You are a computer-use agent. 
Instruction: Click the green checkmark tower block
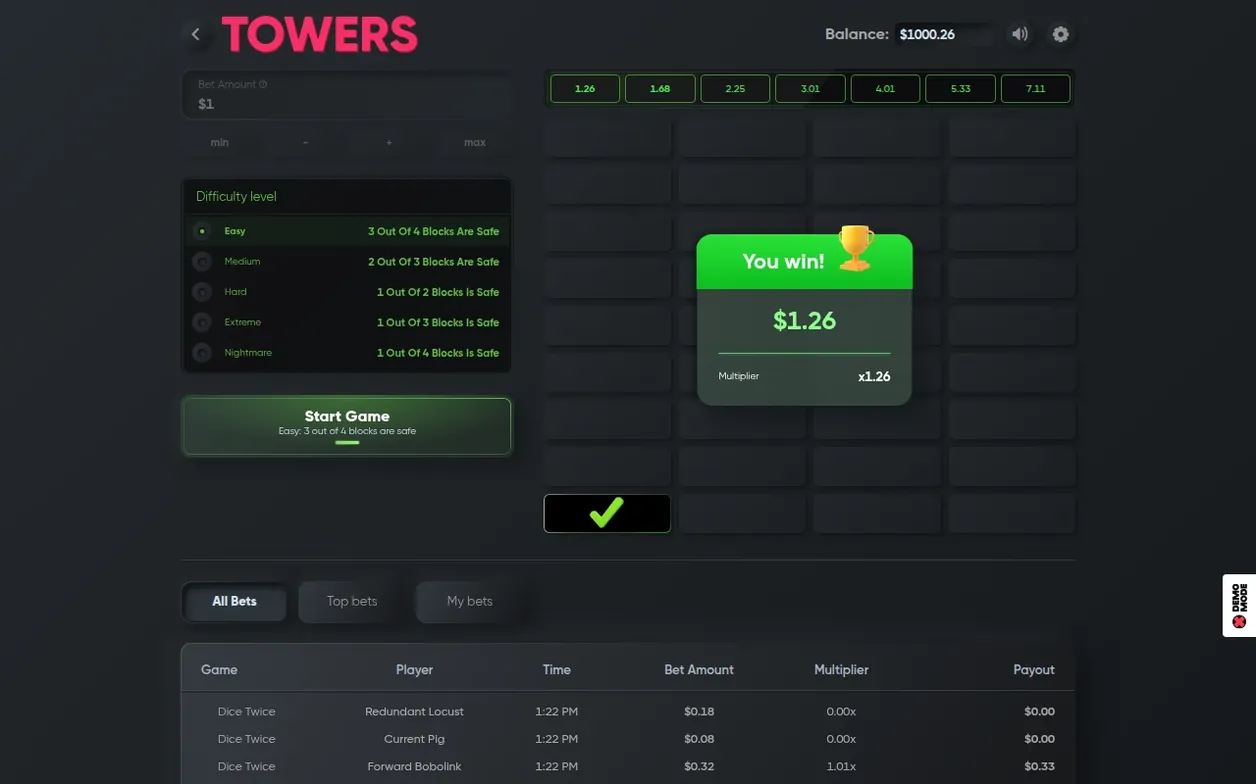(x=607, y=513)
